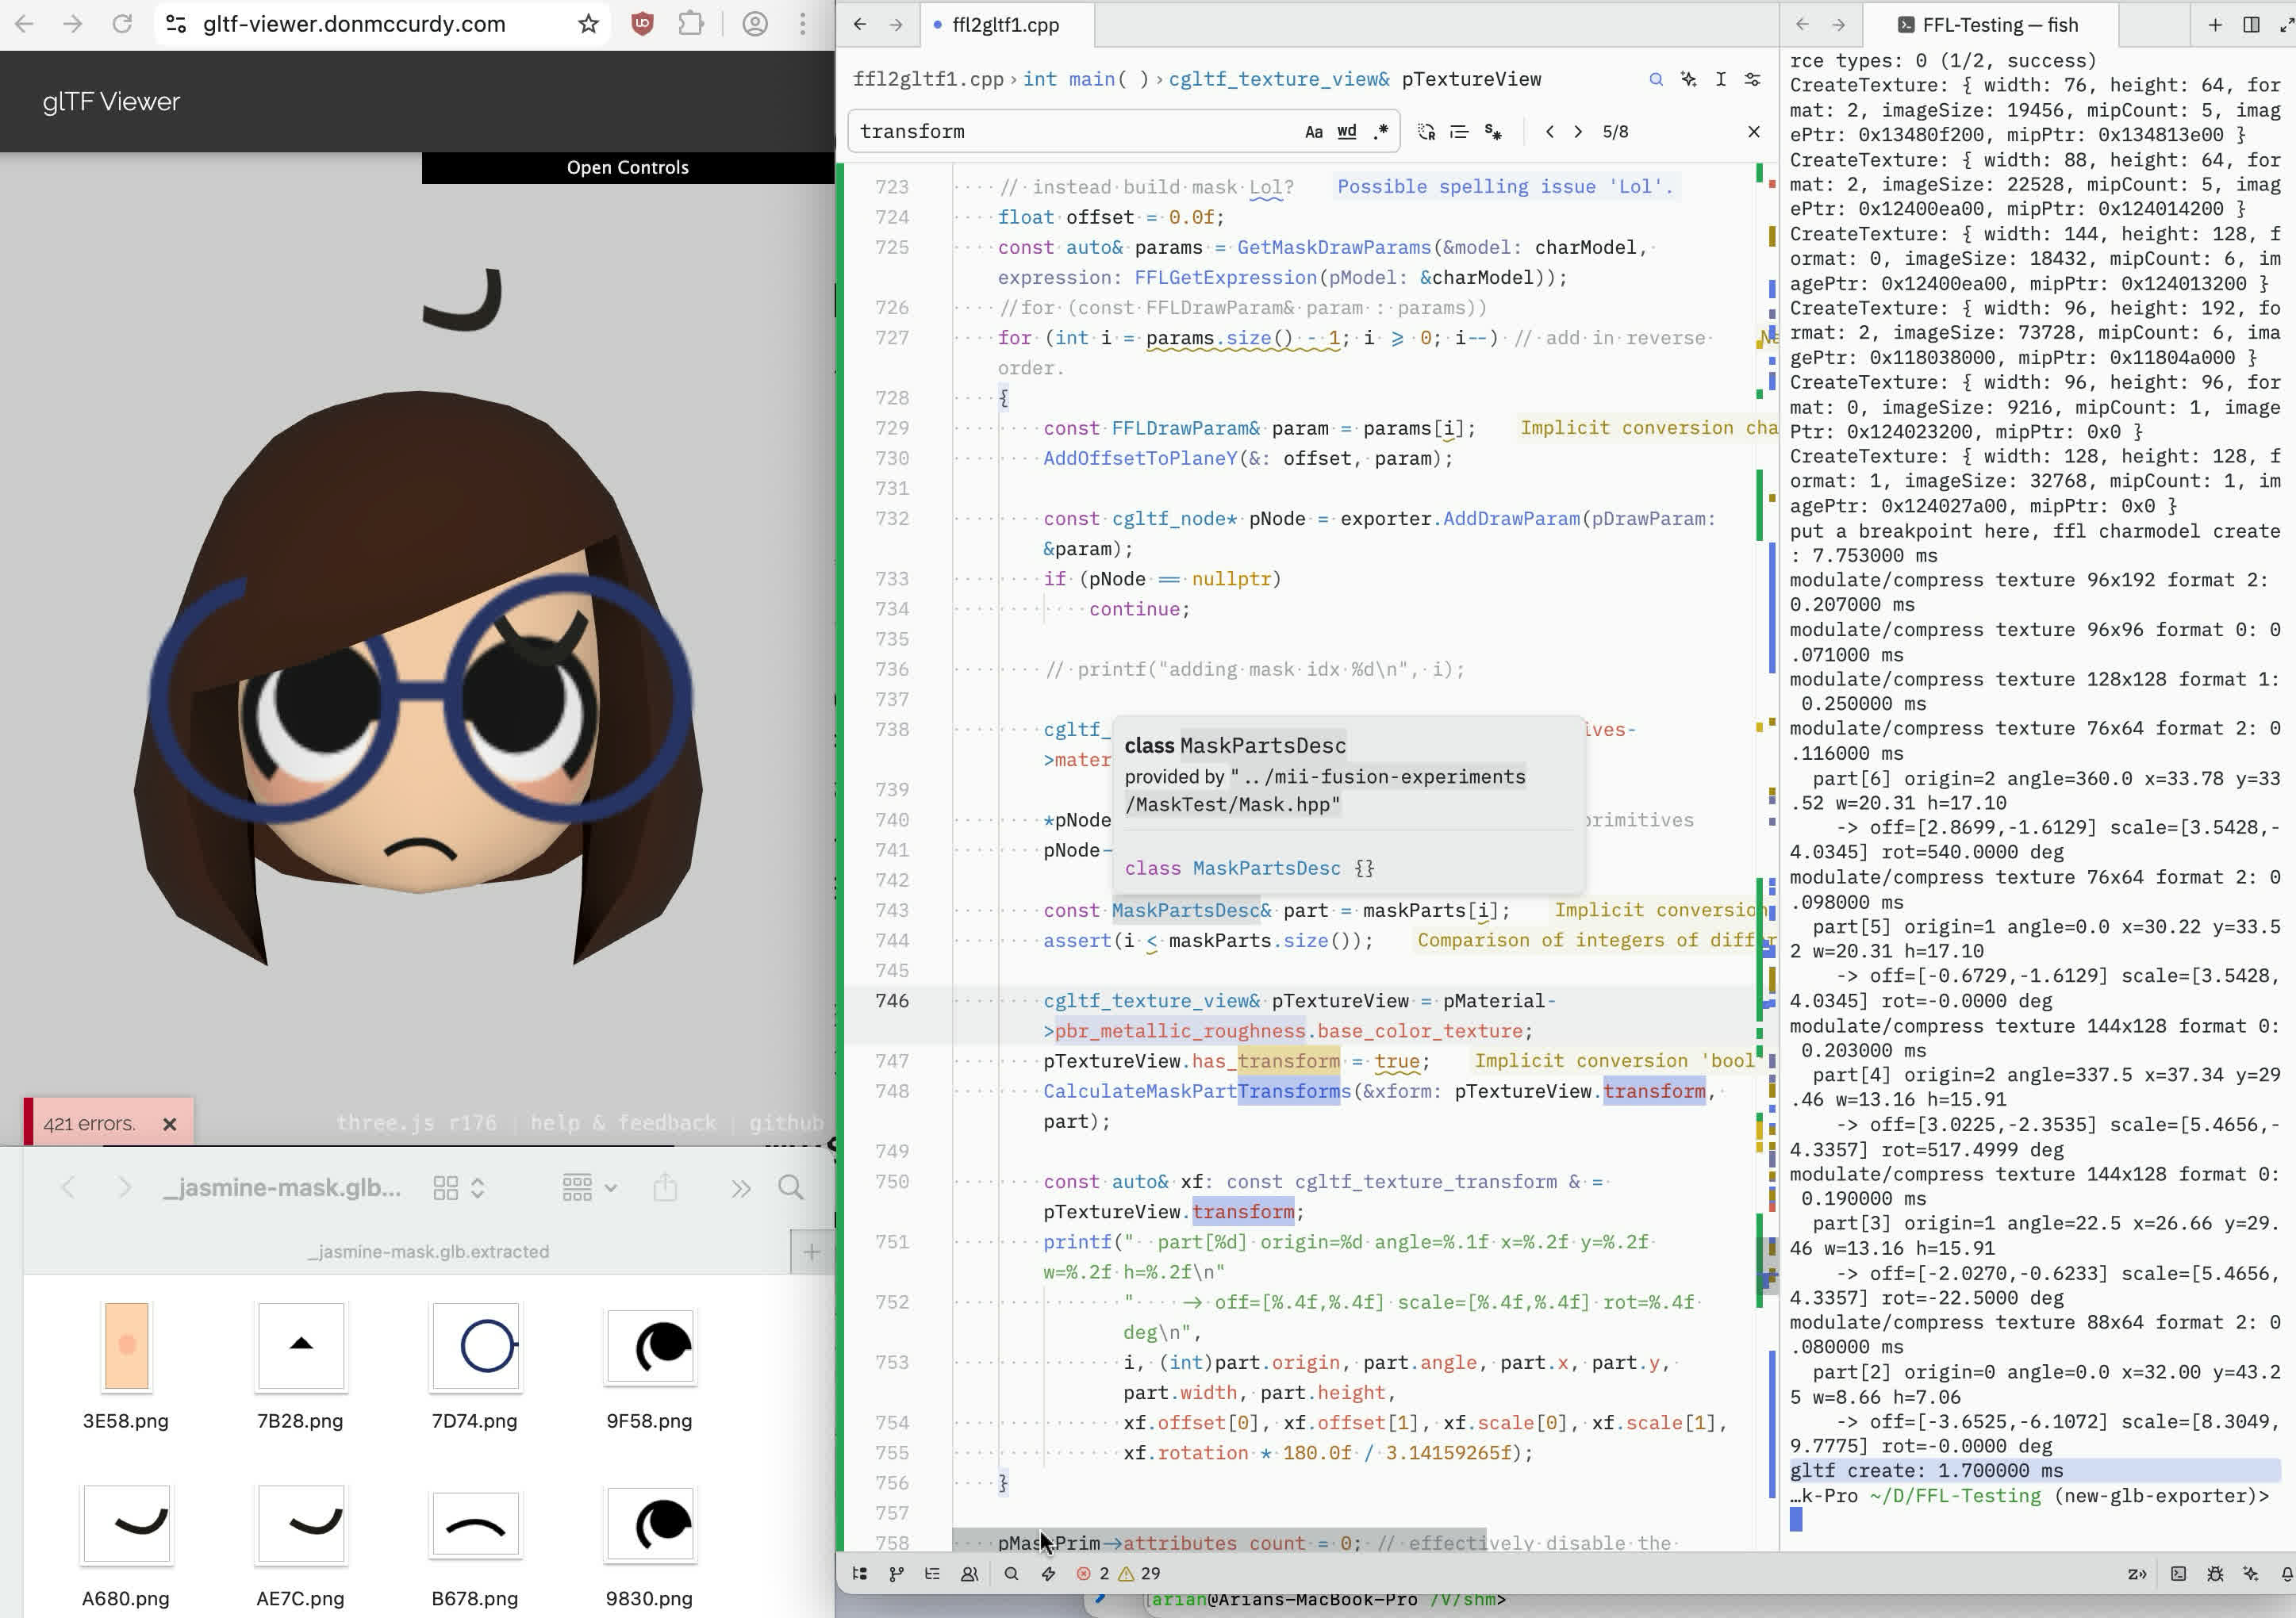Screen dimensions: 2296x1618
Task: Show notifications bell in status bar
Action: click(2286, 1573)
